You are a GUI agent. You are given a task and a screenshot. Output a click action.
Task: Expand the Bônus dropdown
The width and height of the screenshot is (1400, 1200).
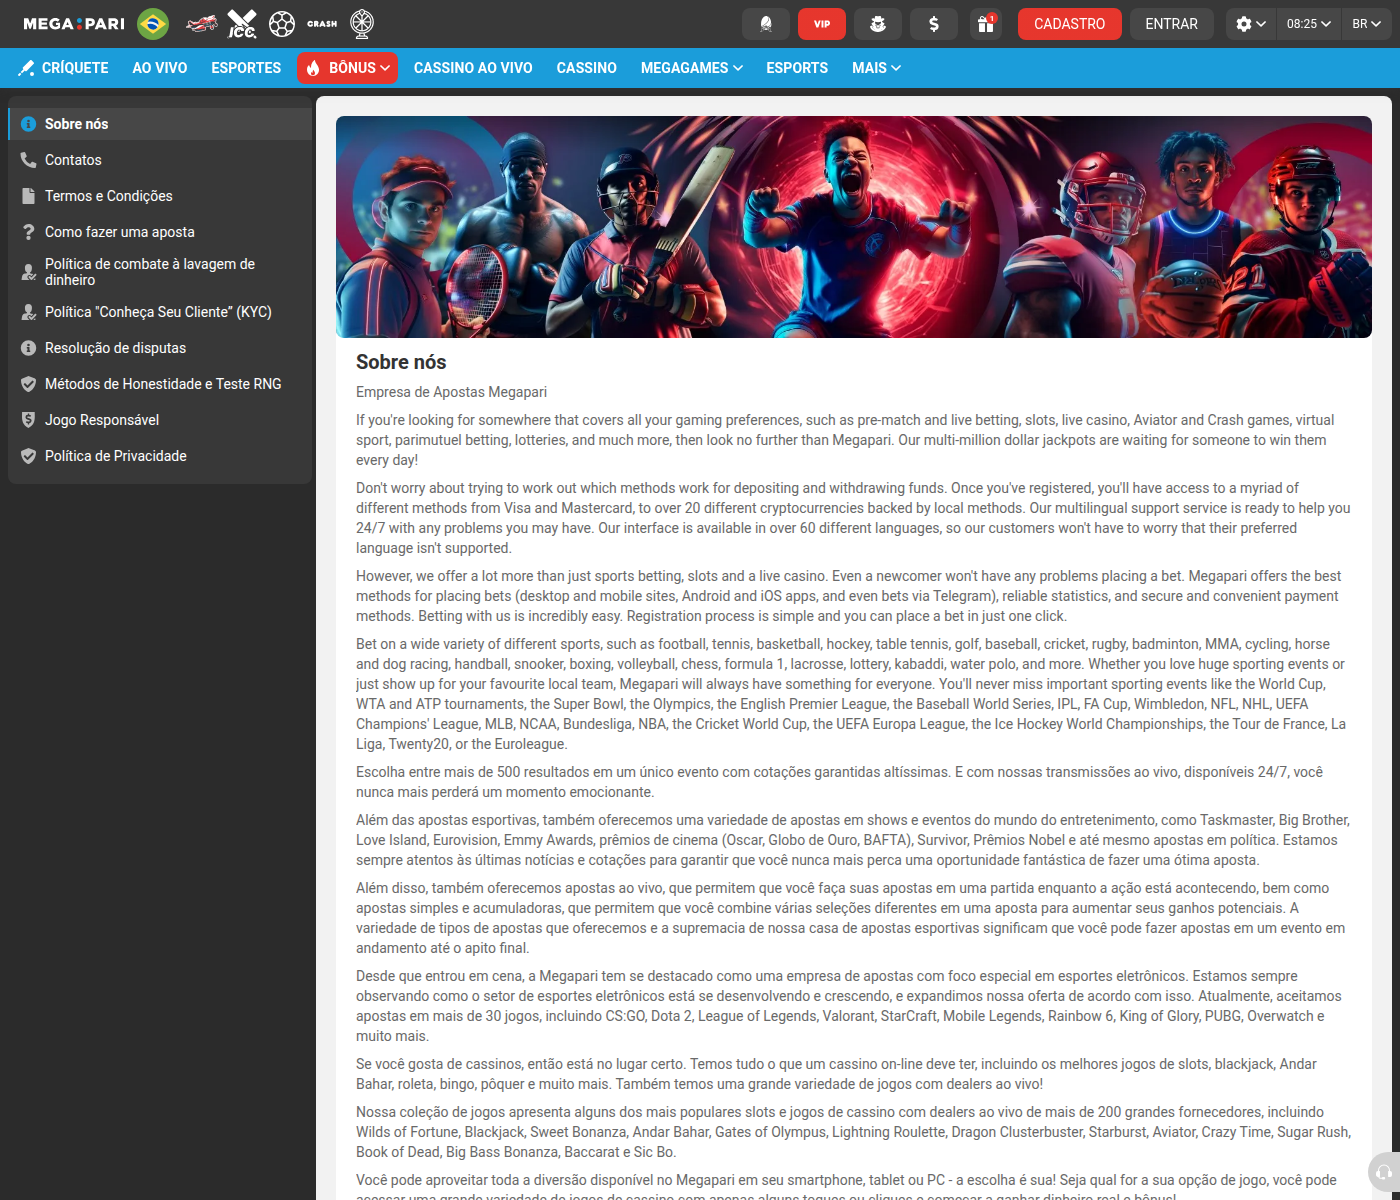(x=348, y=68)
